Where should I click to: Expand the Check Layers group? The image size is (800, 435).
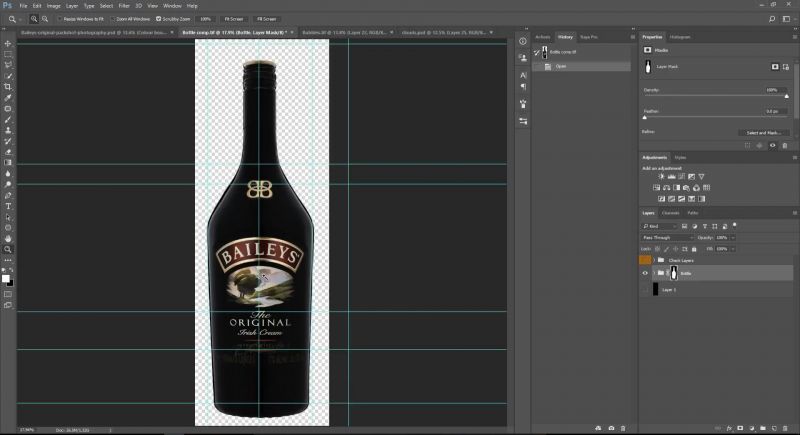coord(654,260)
